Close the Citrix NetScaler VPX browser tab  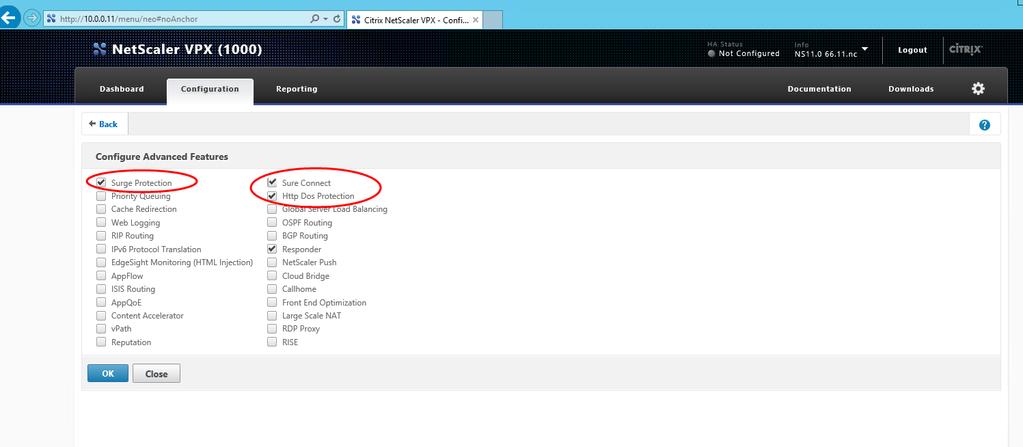pos(476,20)
